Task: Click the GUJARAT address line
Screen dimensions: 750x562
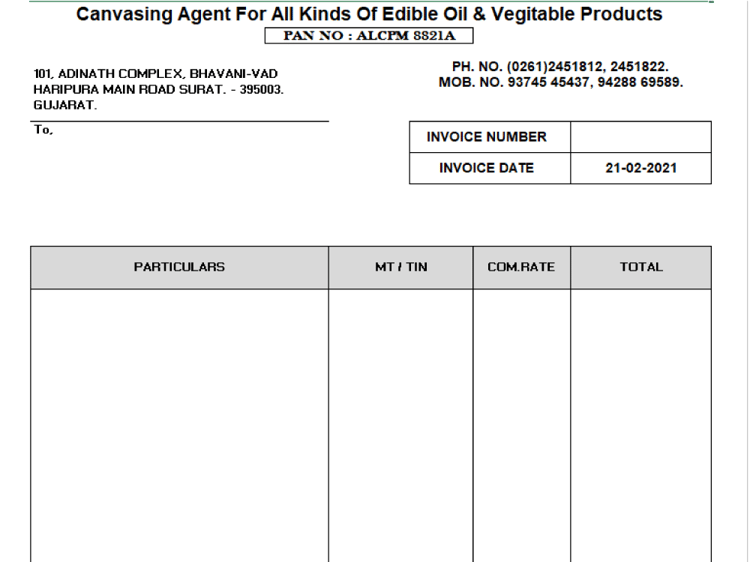Action: coord(65,105)
